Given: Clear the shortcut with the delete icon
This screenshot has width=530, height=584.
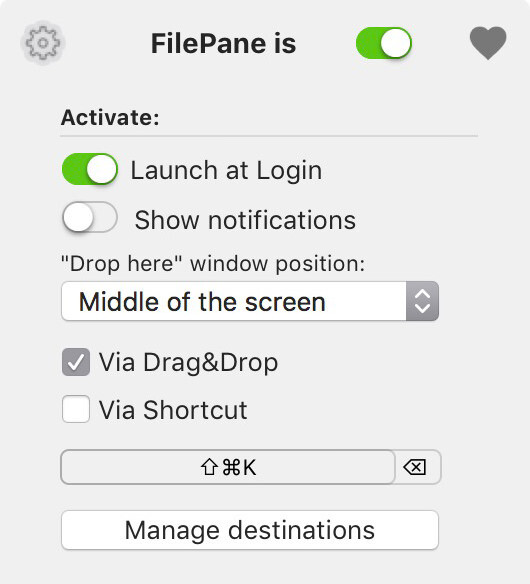Looking at the screenshot, I should click(x=415, y=467).
